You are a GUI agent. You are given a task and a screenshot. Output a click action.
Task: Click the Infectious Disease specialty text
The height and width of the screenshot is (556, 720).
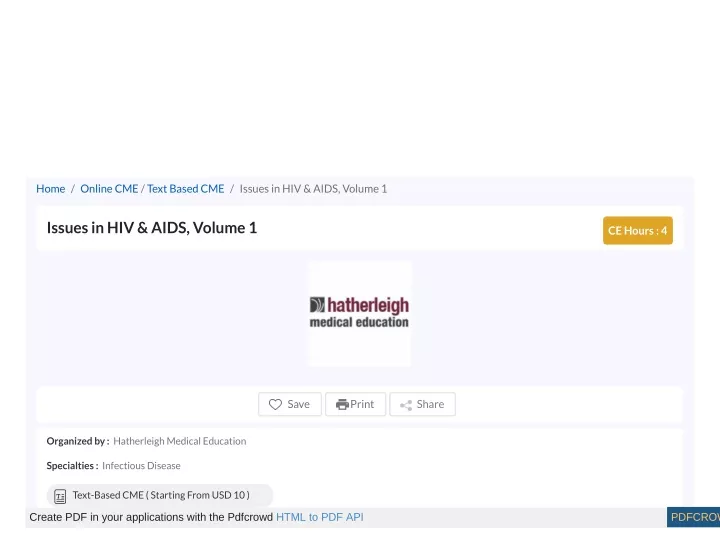141,466
